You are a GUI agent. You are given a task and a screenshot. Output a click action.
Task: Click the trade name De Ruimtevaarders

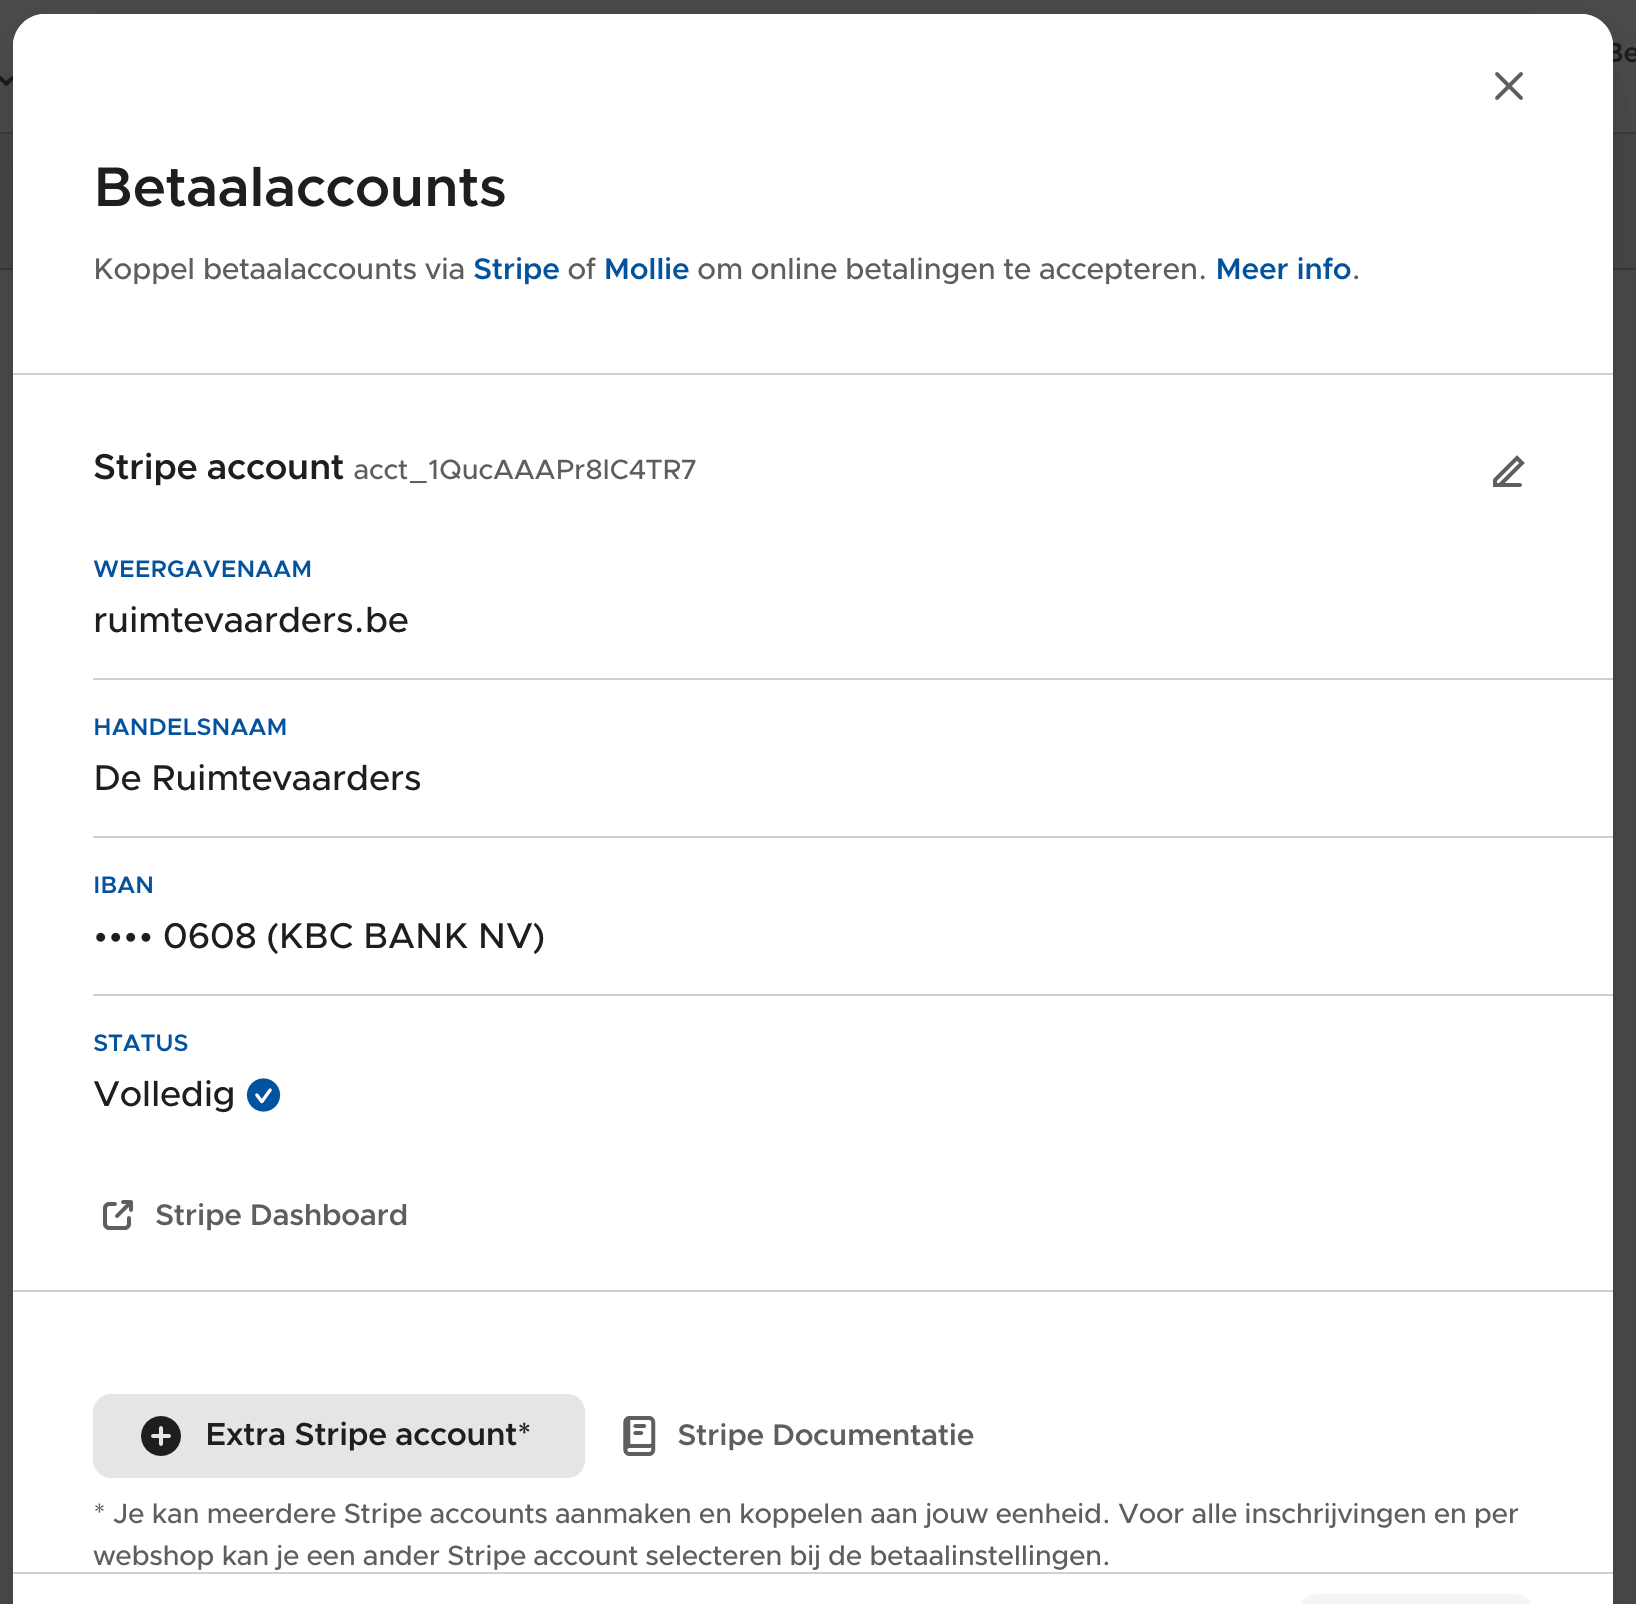coord(257,778)
